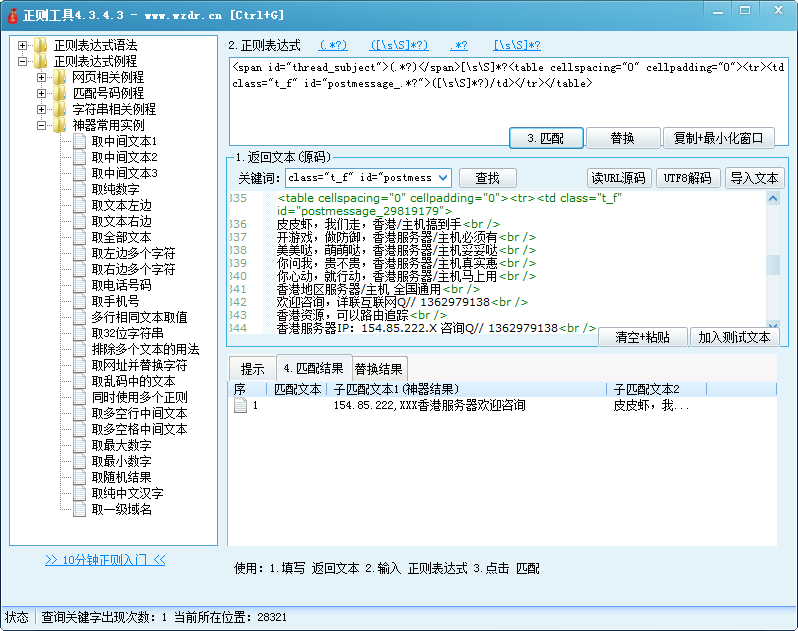
Task: Switch to the 替换结果 tab
Action: pyautogui.click(x=379, y=369)
